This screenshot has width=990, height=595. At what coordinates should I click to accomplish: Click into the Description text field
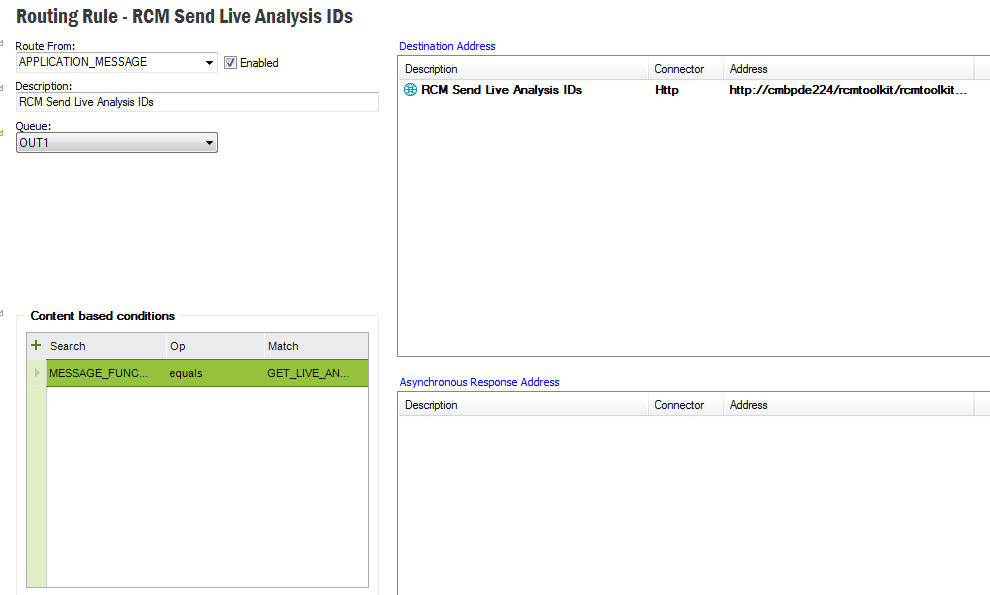[x=196, y=102]
